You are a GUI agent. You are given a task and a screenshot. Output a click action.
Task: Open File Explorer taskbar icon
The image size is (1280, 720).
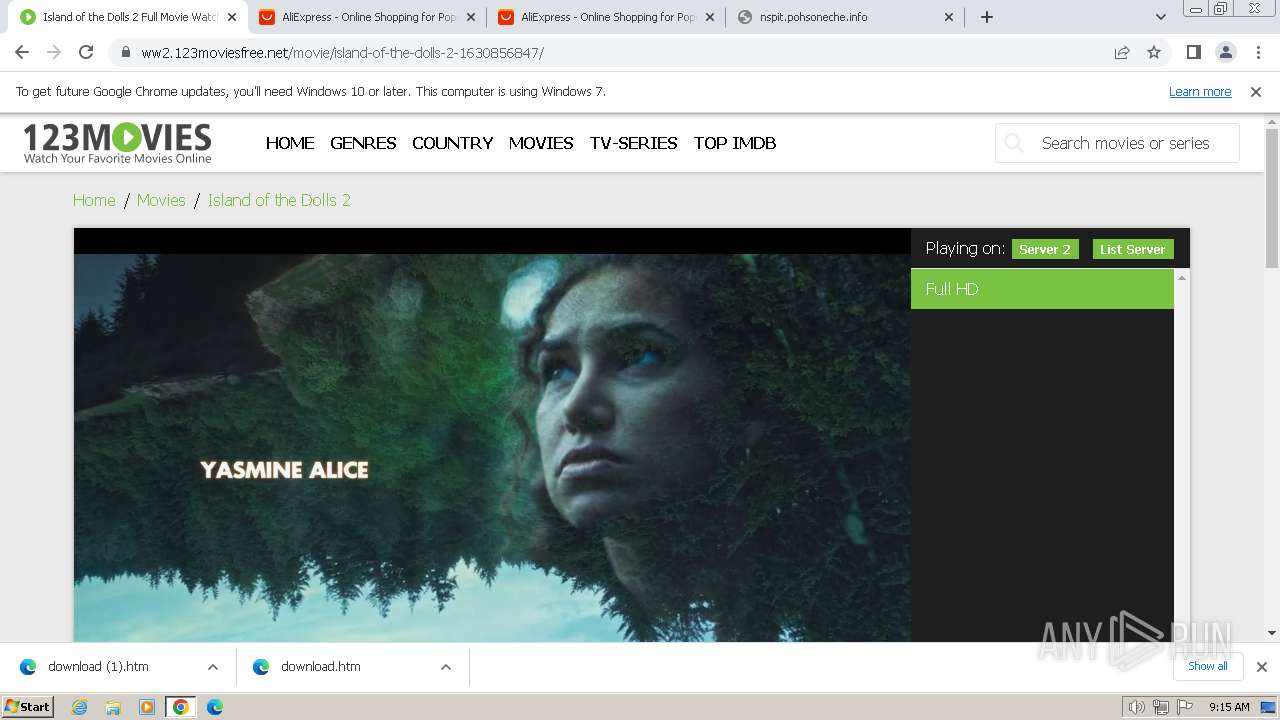(x=113, y=707)
